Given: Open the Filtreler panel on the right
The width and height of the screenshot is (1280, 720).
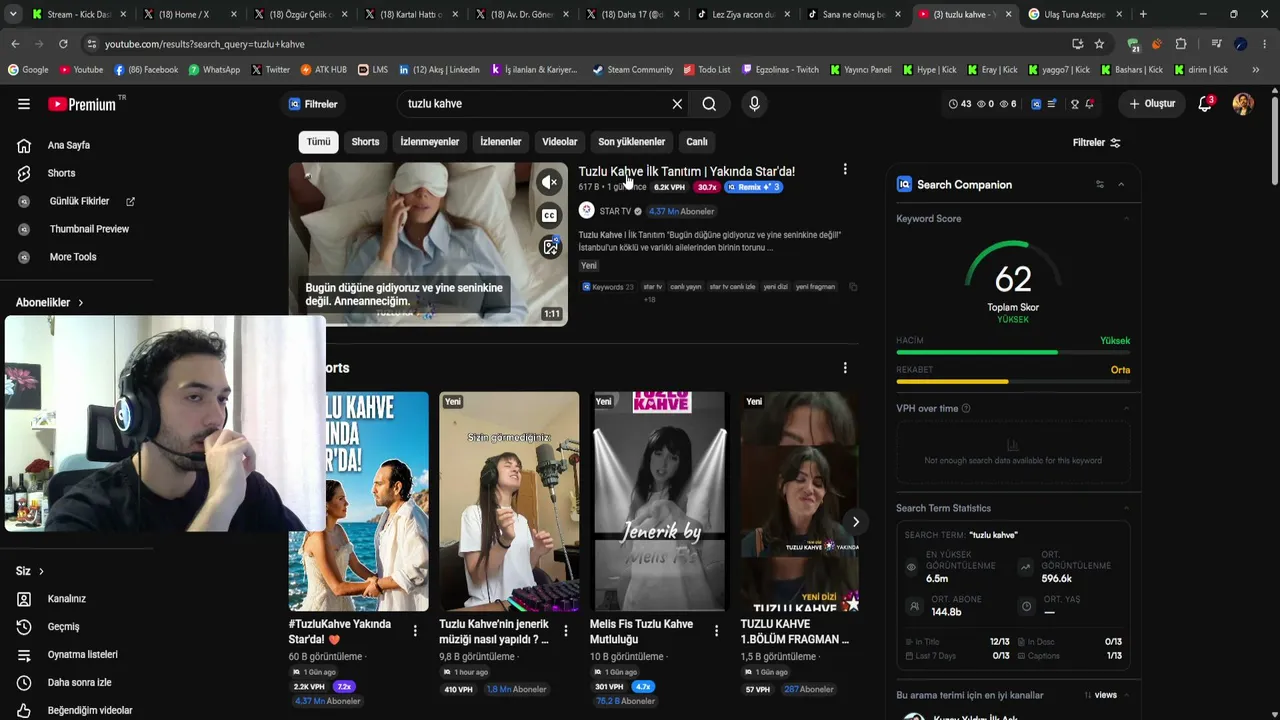Looking at the screenshot, I should (1096, 143).
